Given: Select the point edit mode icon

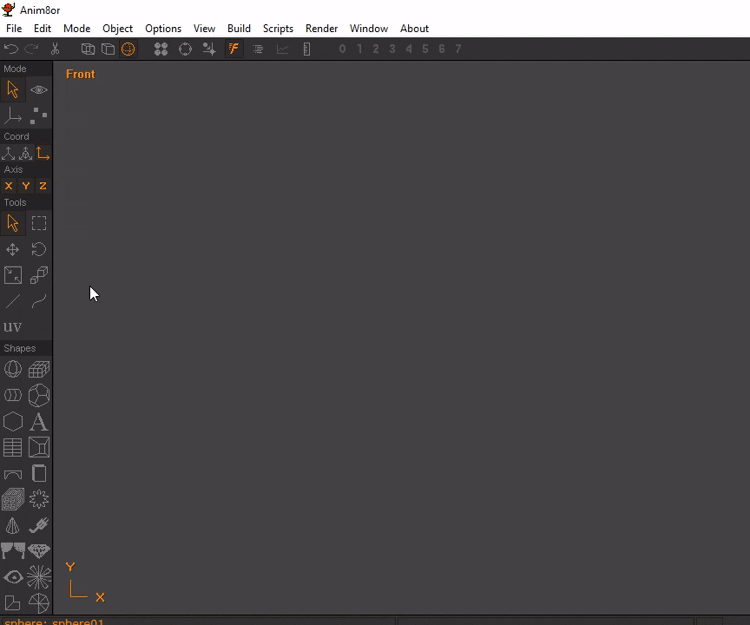Looking at the screenshot, I should click(39, 115).
